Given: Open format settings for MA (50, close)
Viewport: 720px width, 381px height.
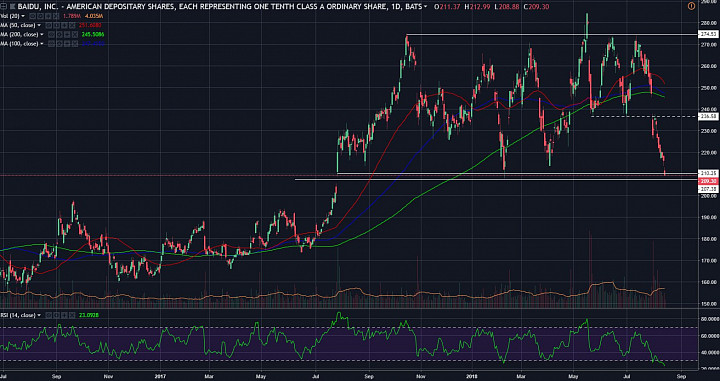Looking at the screenshot, I should pyautogui.click(x=56, y=25).
